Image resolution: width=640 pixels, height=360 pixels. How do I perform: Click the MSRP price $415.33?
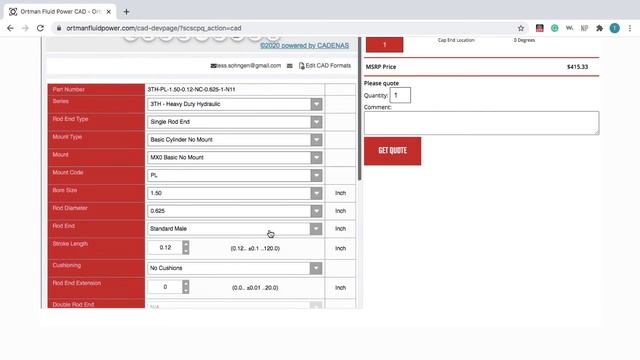pos(577,67)
